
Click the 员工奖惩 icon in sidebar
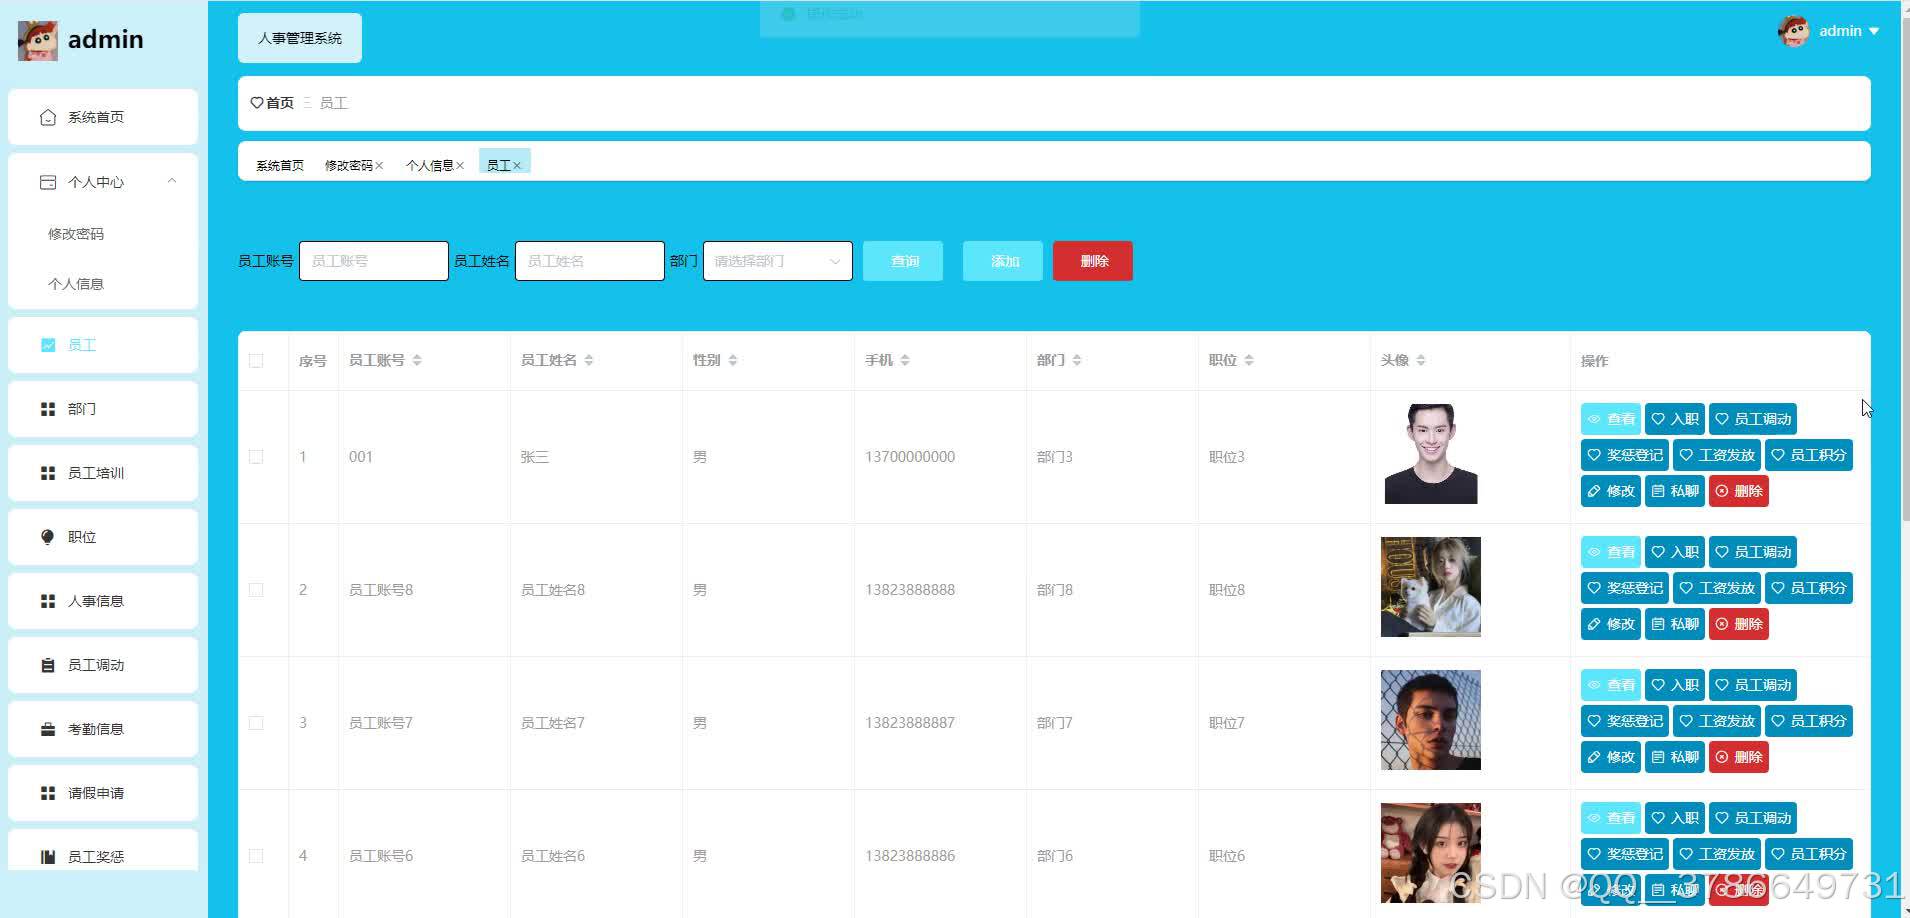tap(47, 857)
